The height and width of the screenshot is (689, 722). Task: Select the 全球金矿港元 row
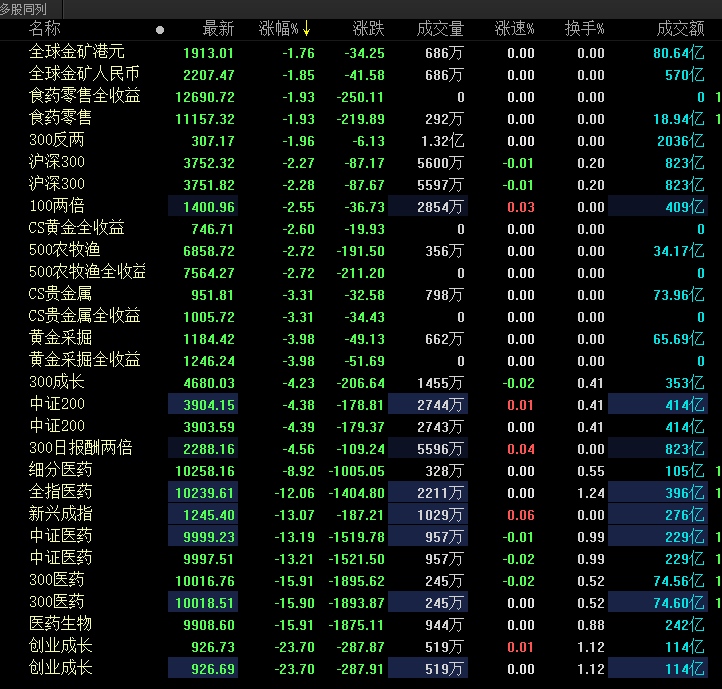pos(76,53)
